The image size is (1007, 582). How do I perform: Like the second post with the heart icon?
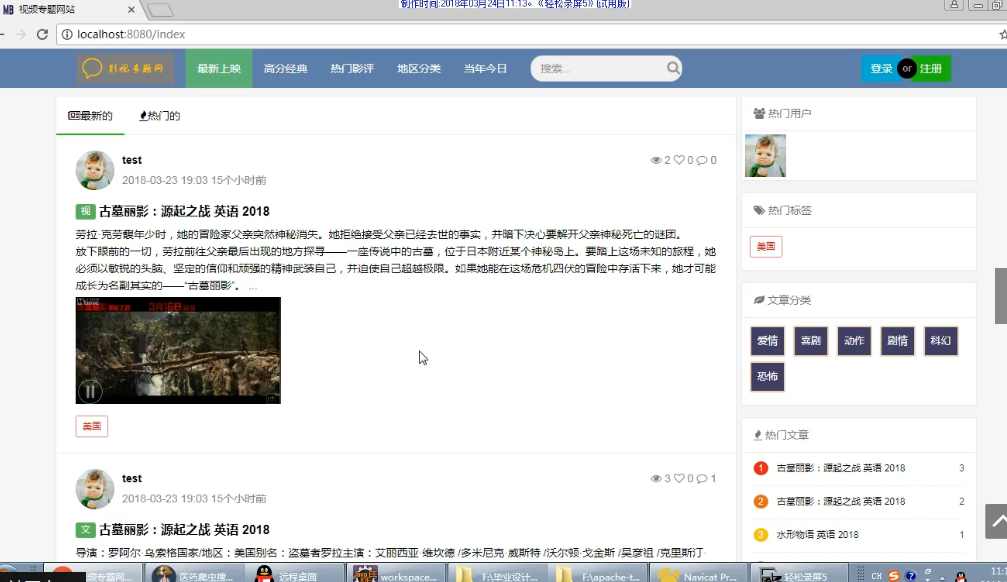tap(679, 478)
